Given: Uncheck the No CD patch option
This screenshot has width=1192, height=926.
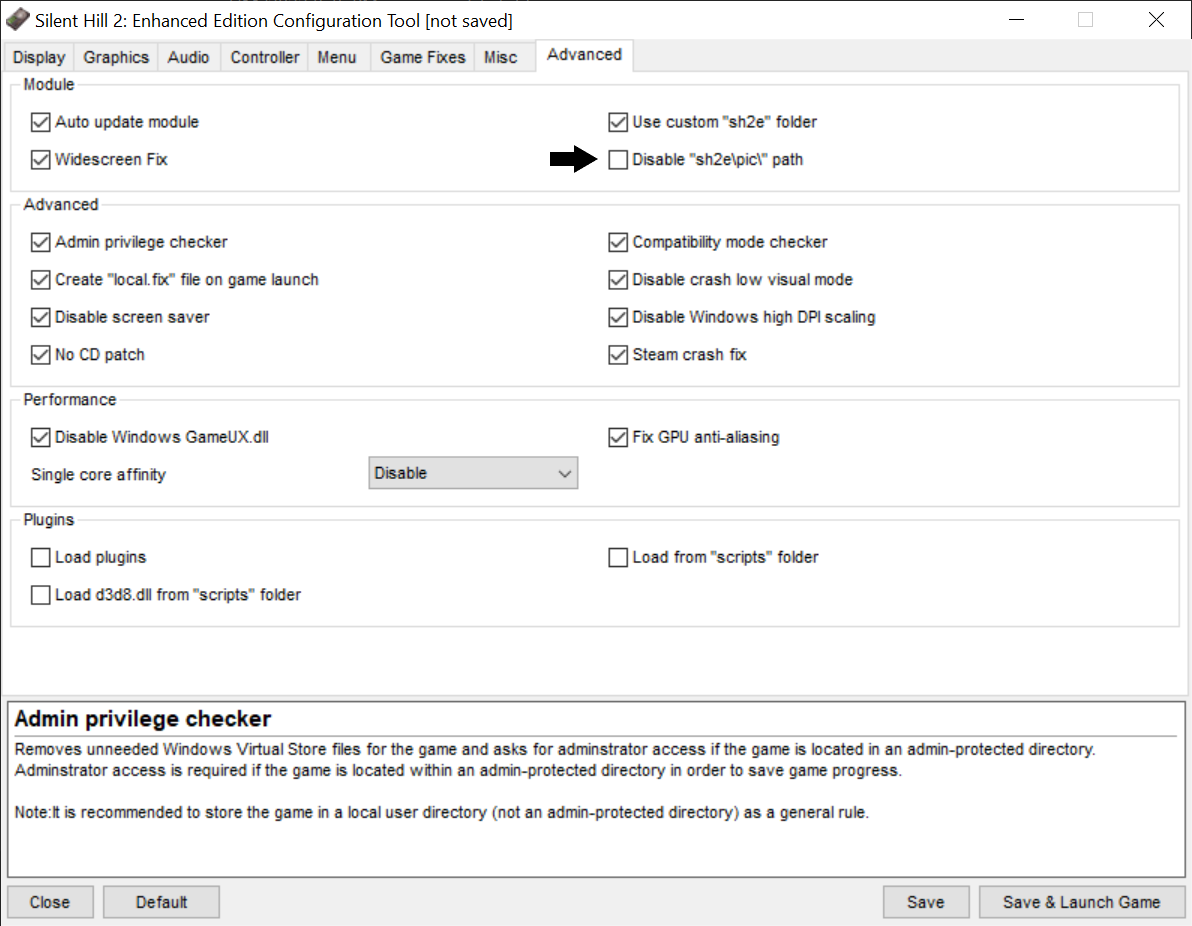Looking at the screenshot, I should [40, 355].
